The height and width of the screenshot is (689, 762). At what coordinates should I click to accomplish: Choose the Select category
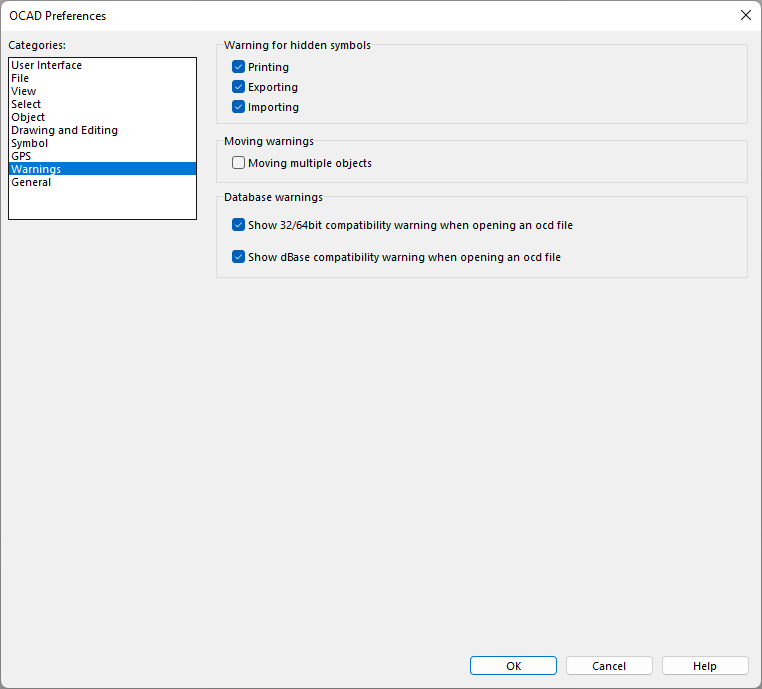(x=103, y=104)
